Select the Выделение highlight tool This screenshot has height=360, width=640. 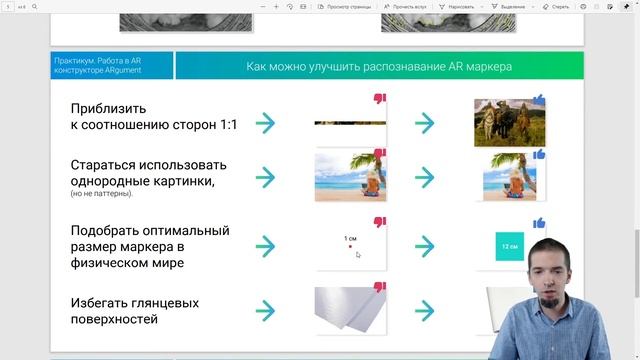508,7
